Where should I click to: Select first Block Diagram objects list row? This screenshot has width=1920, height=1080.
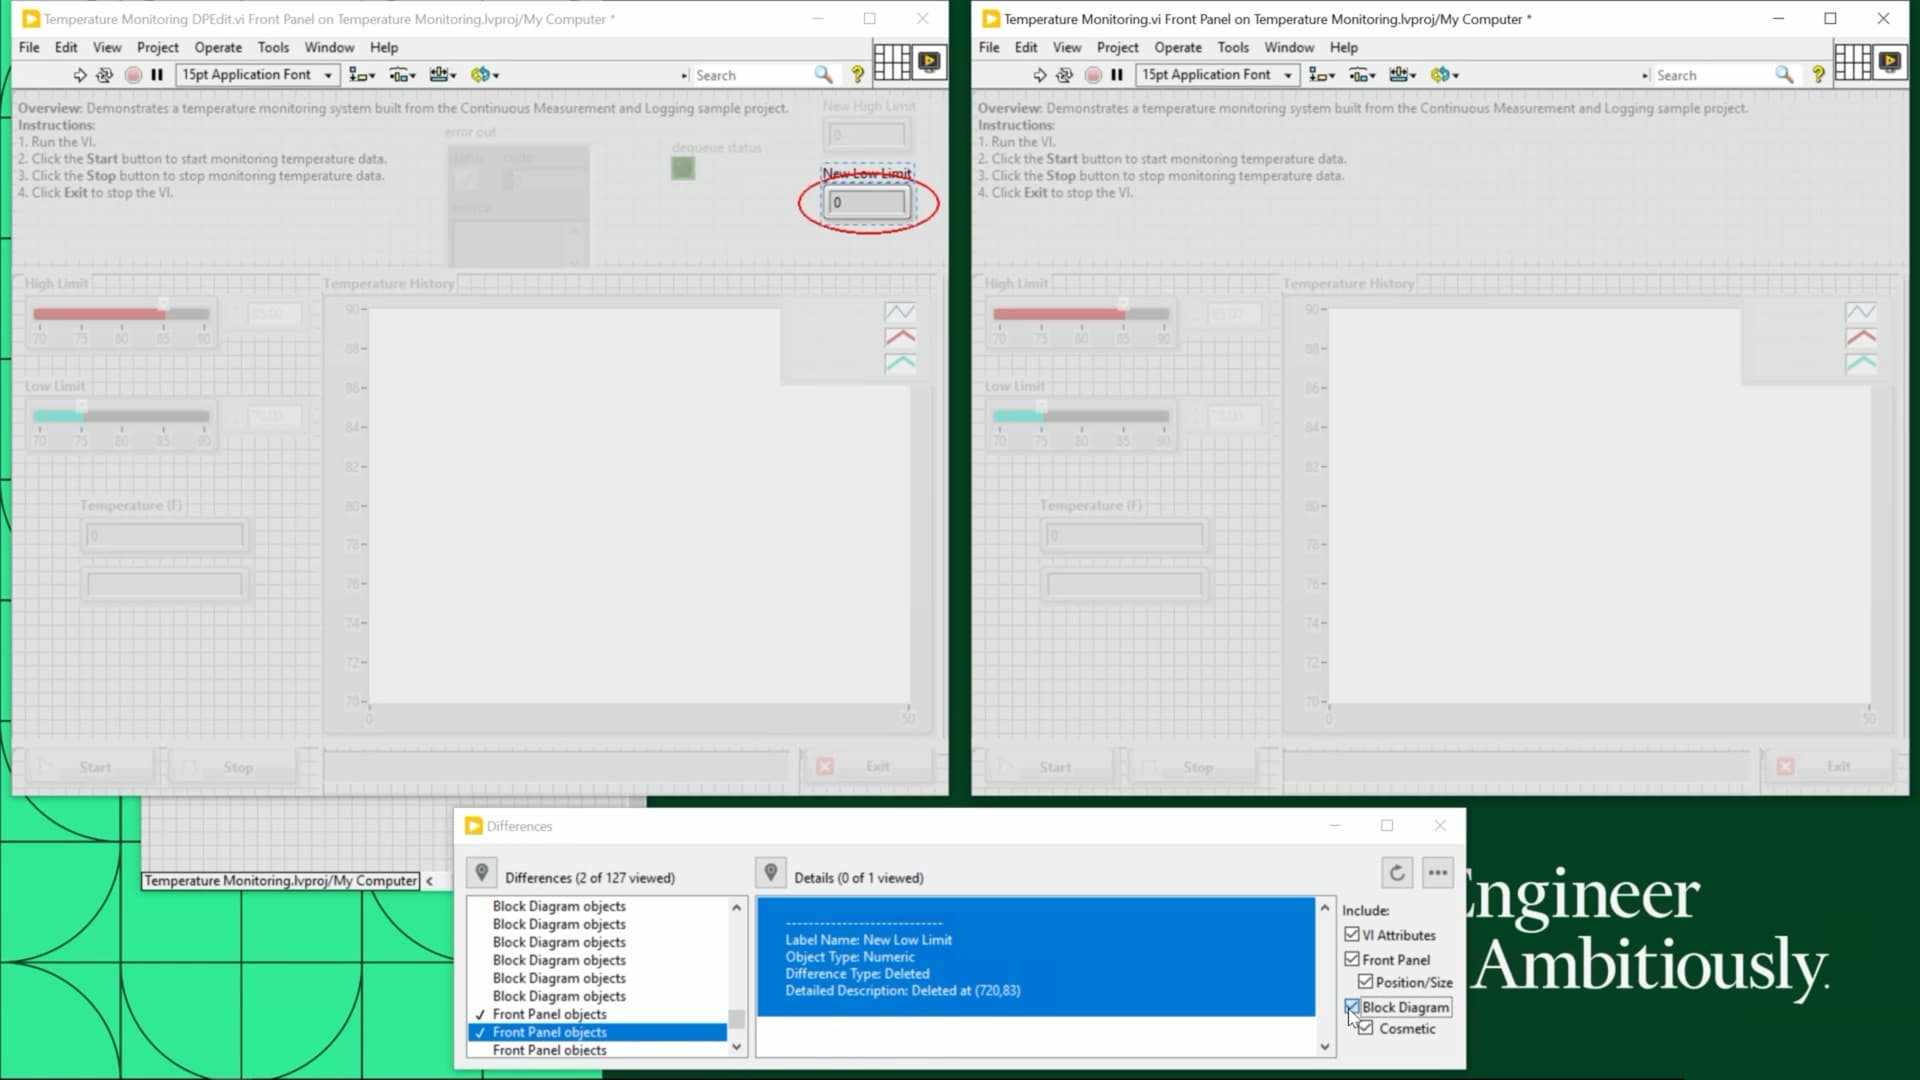pos(598,906)
